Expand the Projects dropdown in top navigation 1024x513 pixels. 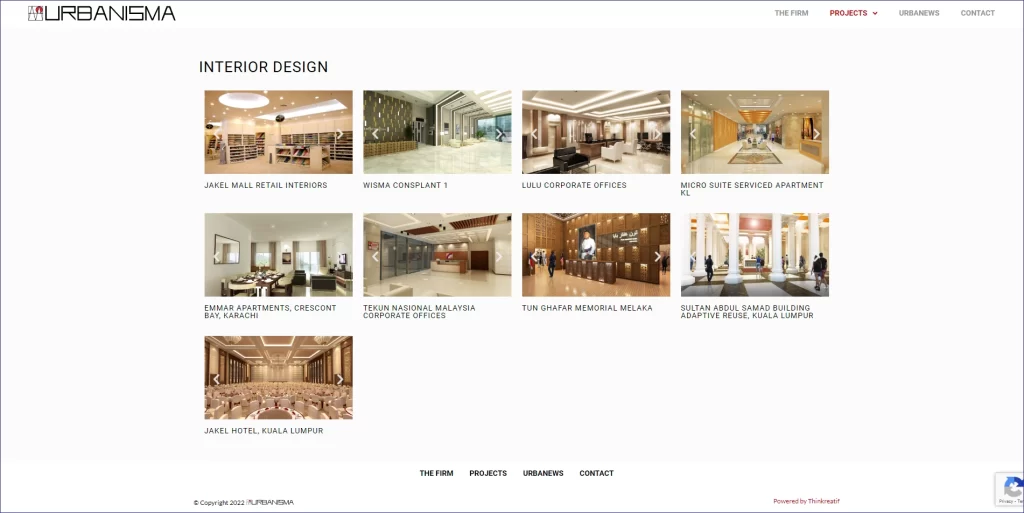pos(853,13)
